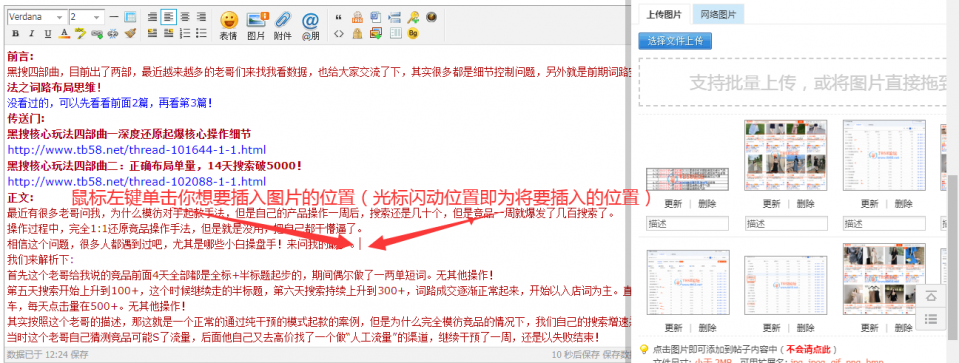Select the 上传图片 tab
This screenshot has width=959, height=363.
pos(664,14)
